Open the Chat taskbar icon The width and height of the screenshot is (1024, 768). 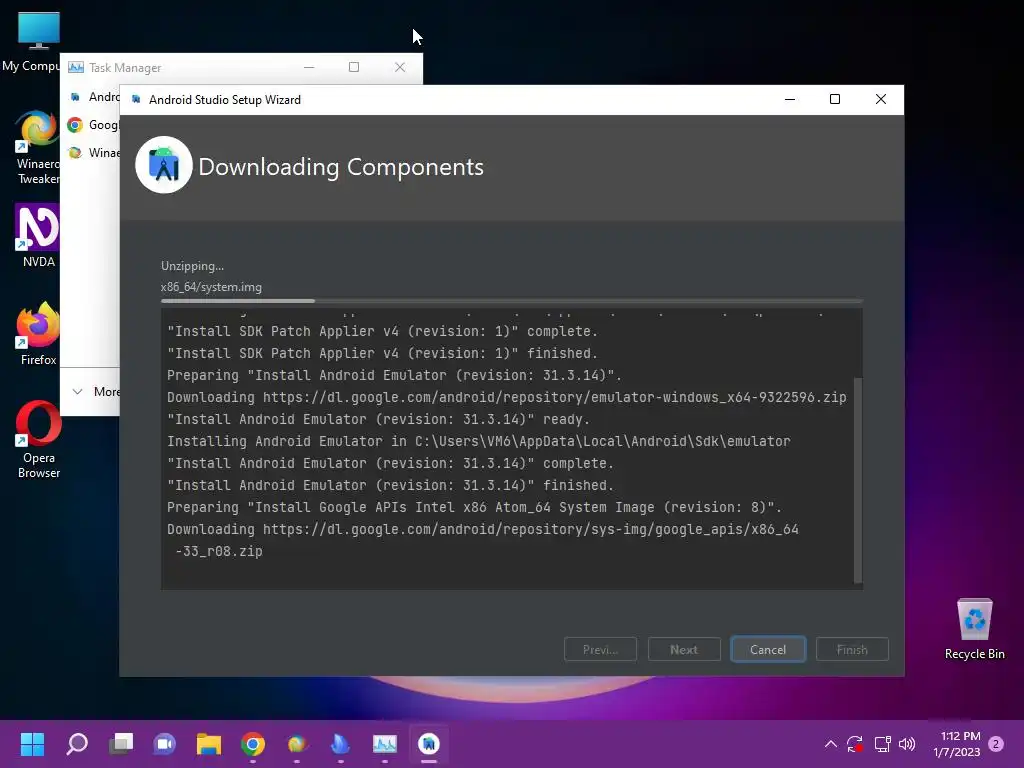click(165, 744)
